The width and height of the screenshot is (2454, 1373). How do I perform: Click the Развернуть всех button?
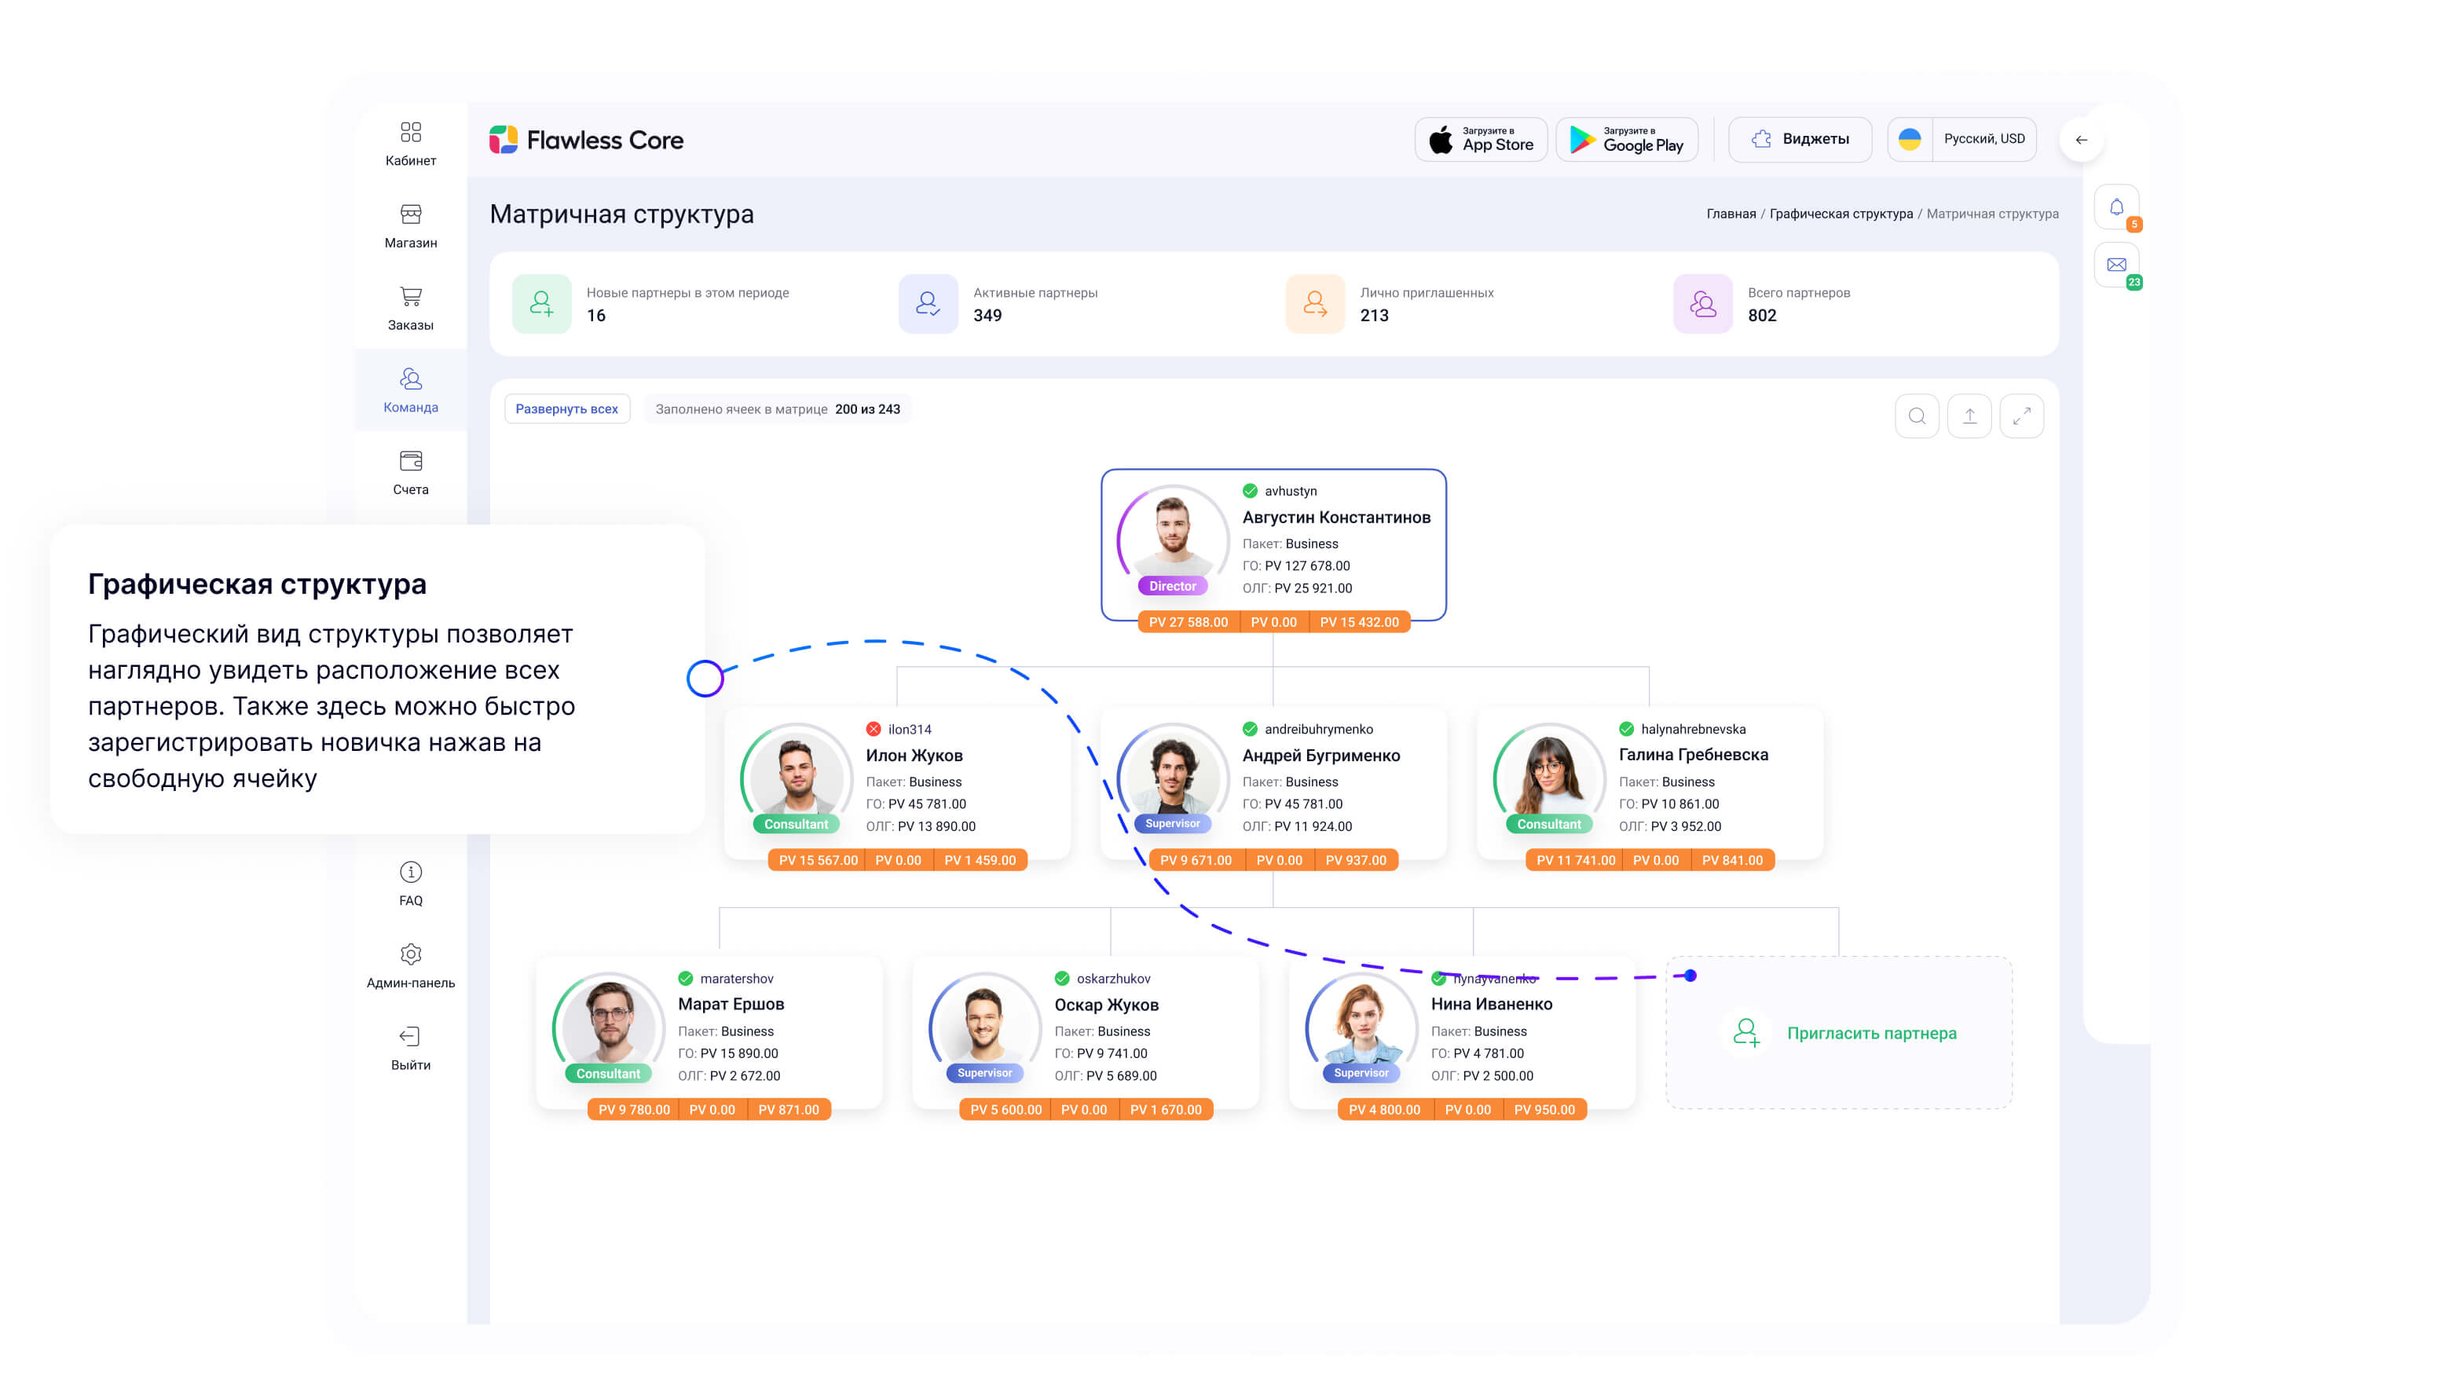567,409
